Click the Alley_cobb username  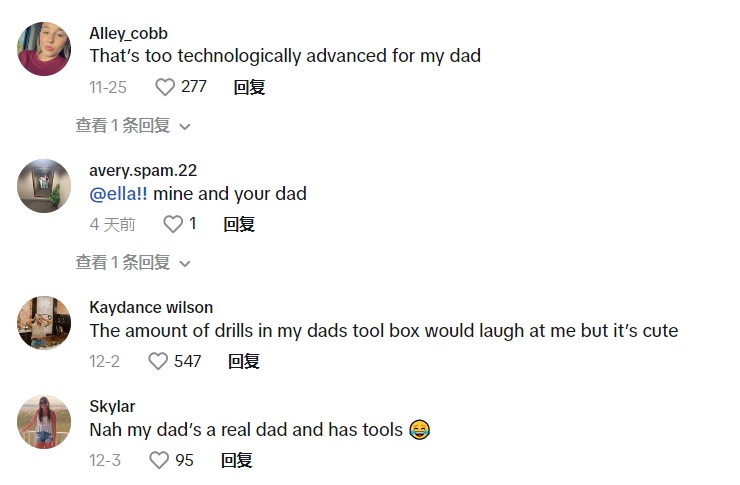click(128, 34)
